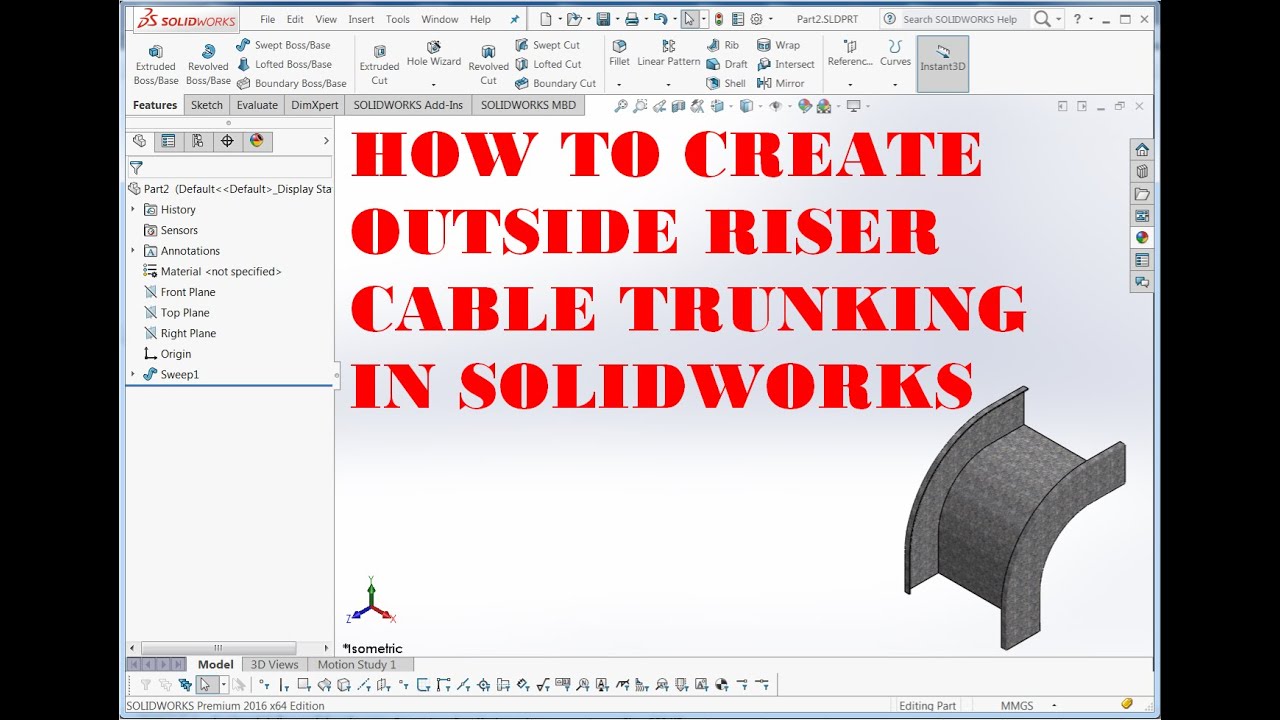Switch to ConfigurationManager tab icon

[x=198, y=141]
